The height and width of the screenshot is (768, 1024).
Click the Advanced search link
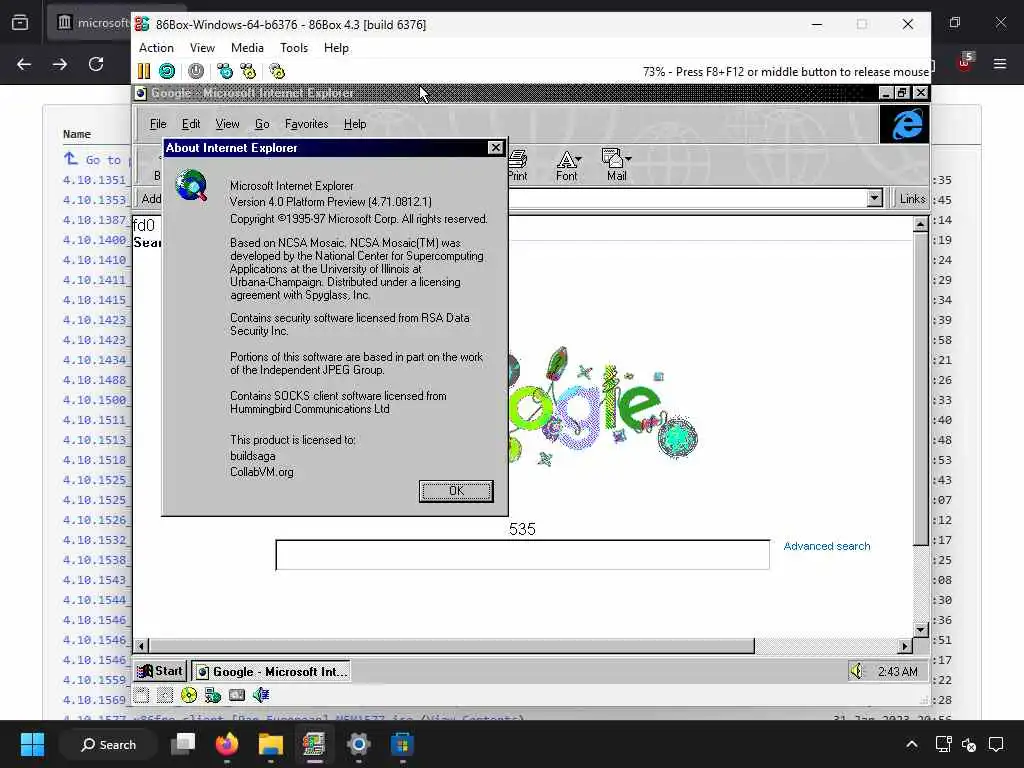(827, 546)
